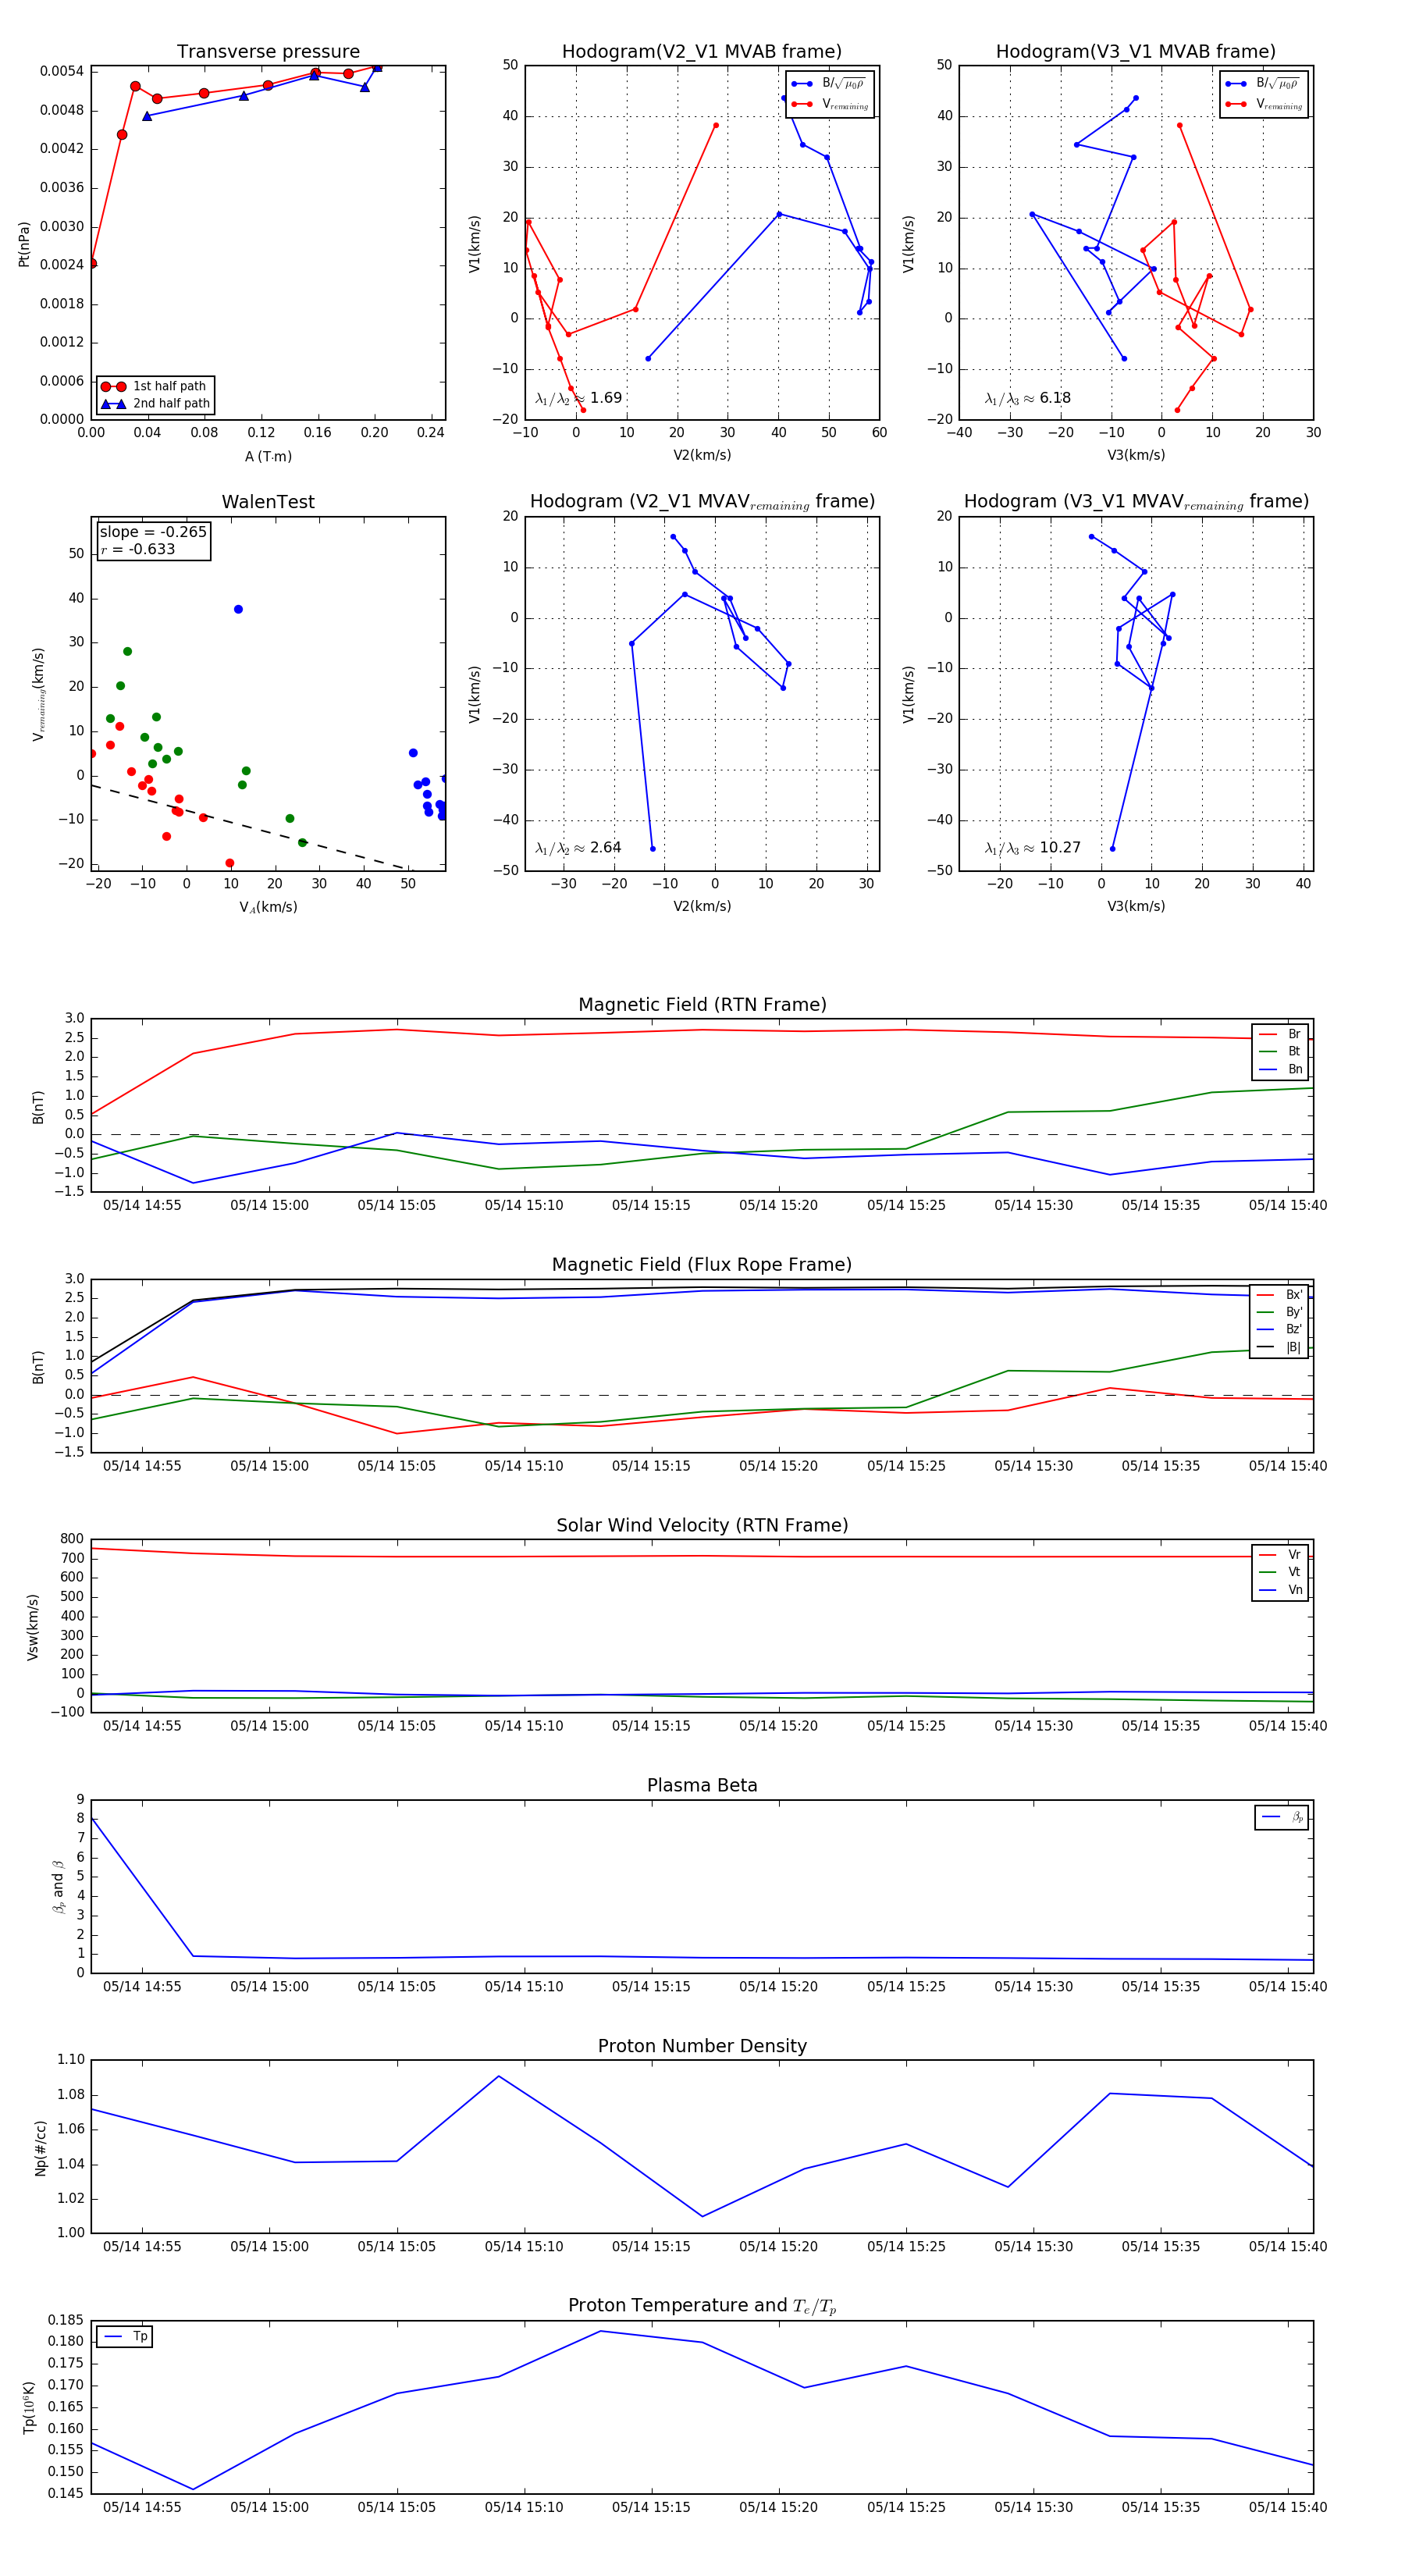Select the "|B|" legend entry
Image resolution: width=1405 pixels, height=2576 pixels.
point(1280,1347)
